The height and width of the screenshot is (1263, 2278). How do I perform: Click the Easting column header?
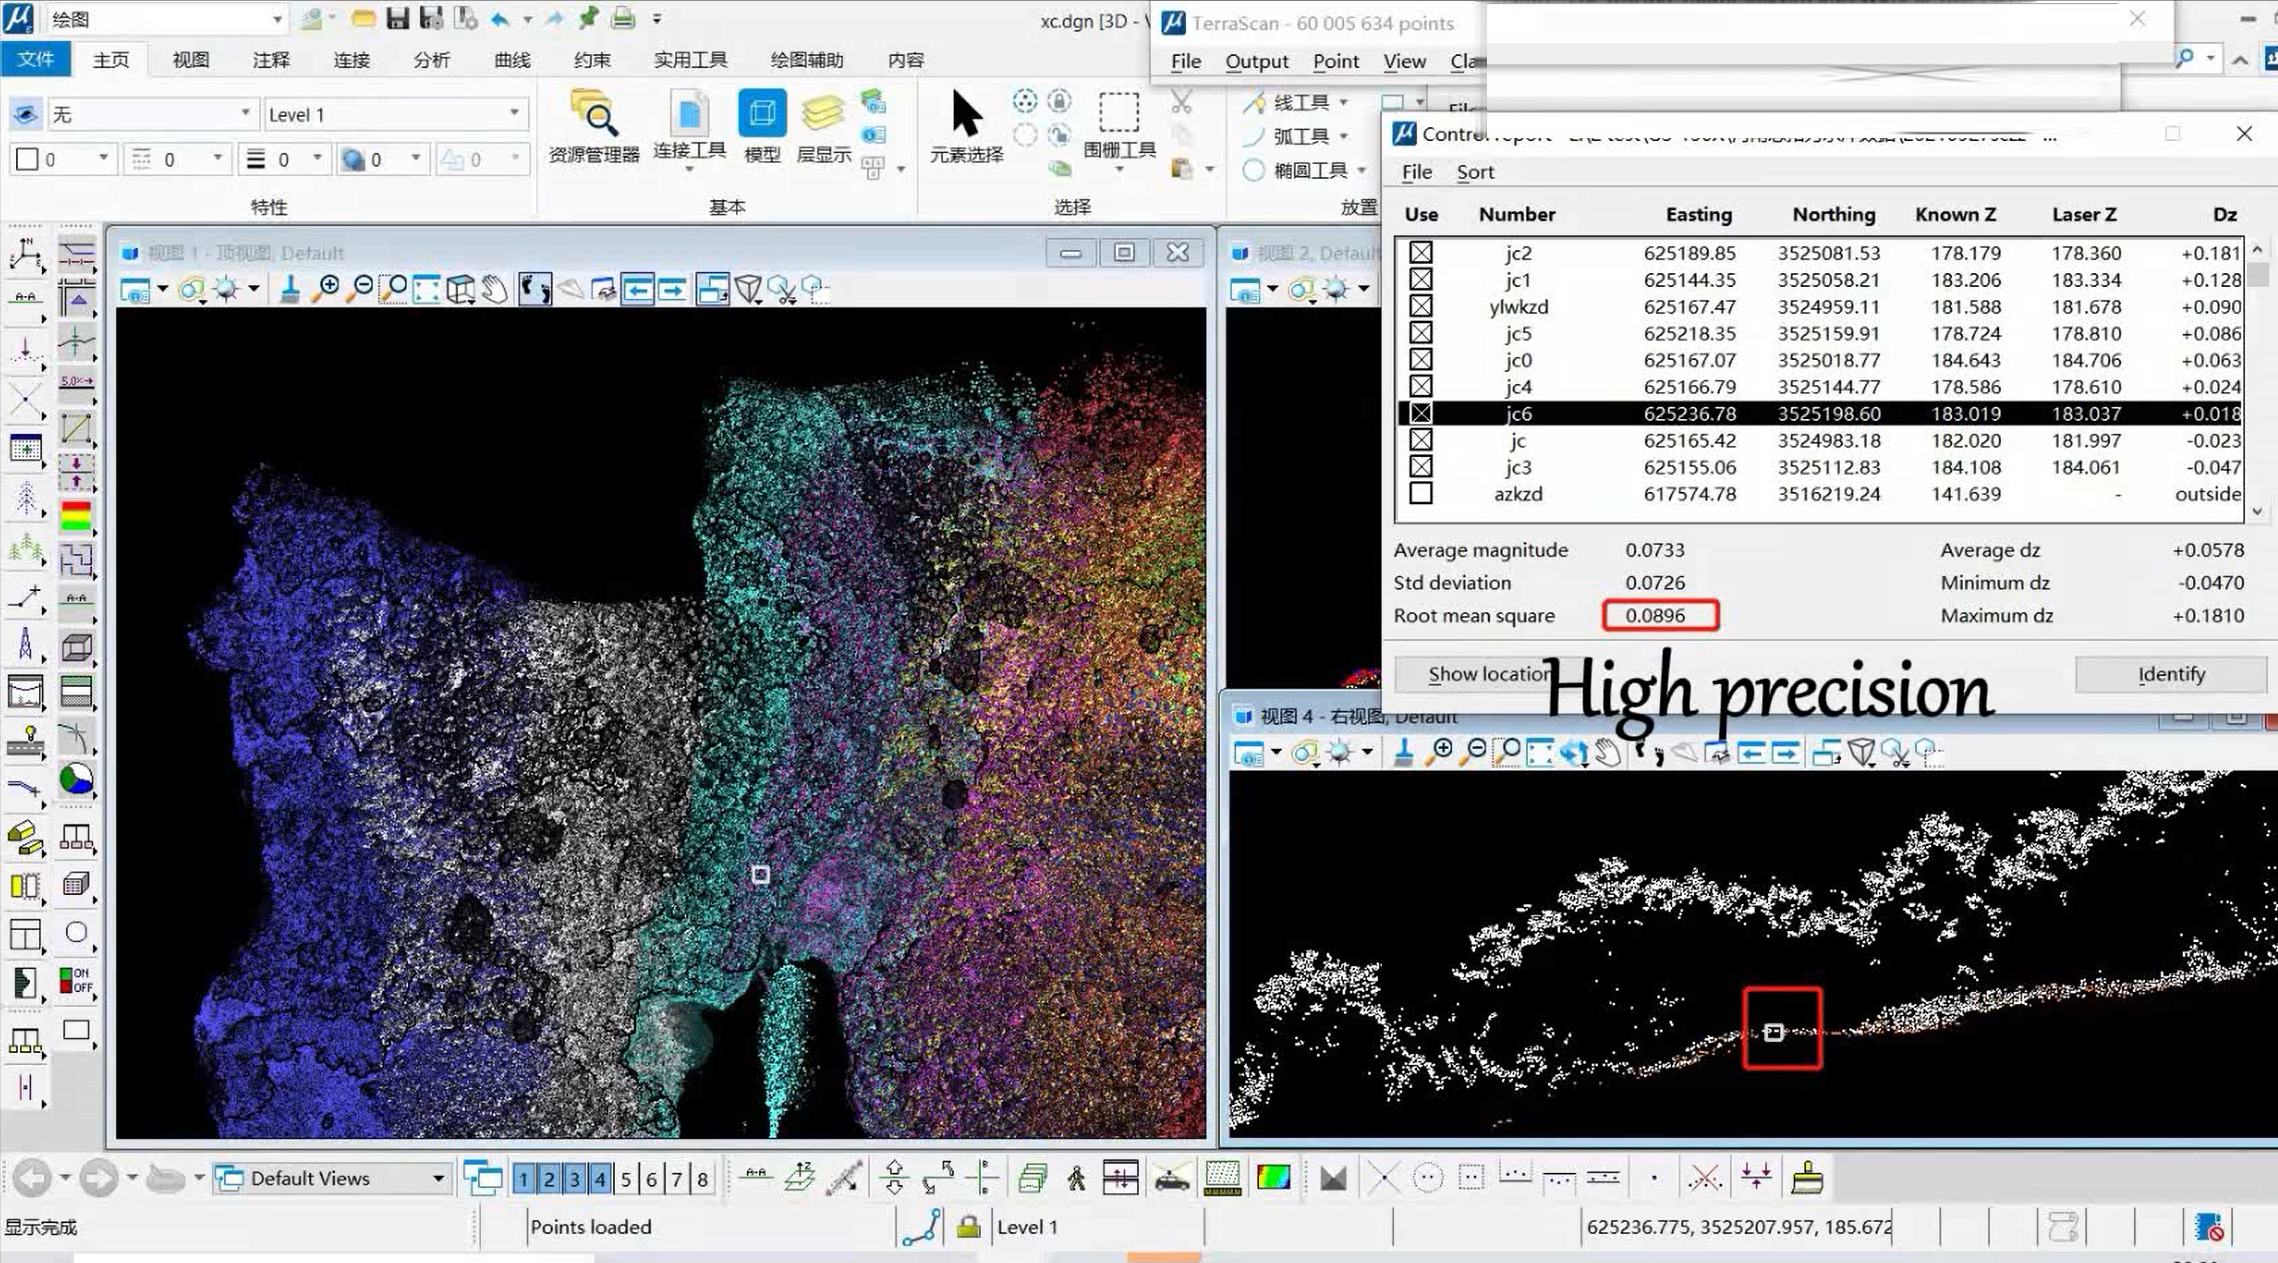[1698, 214]
